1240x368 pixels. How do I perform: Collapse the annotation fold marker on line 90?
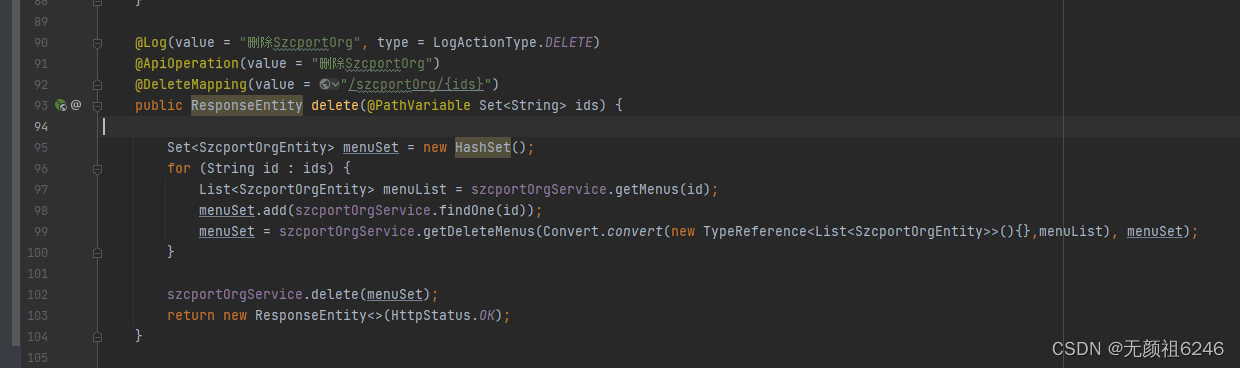pyautogui.click(x=98, y=43)
